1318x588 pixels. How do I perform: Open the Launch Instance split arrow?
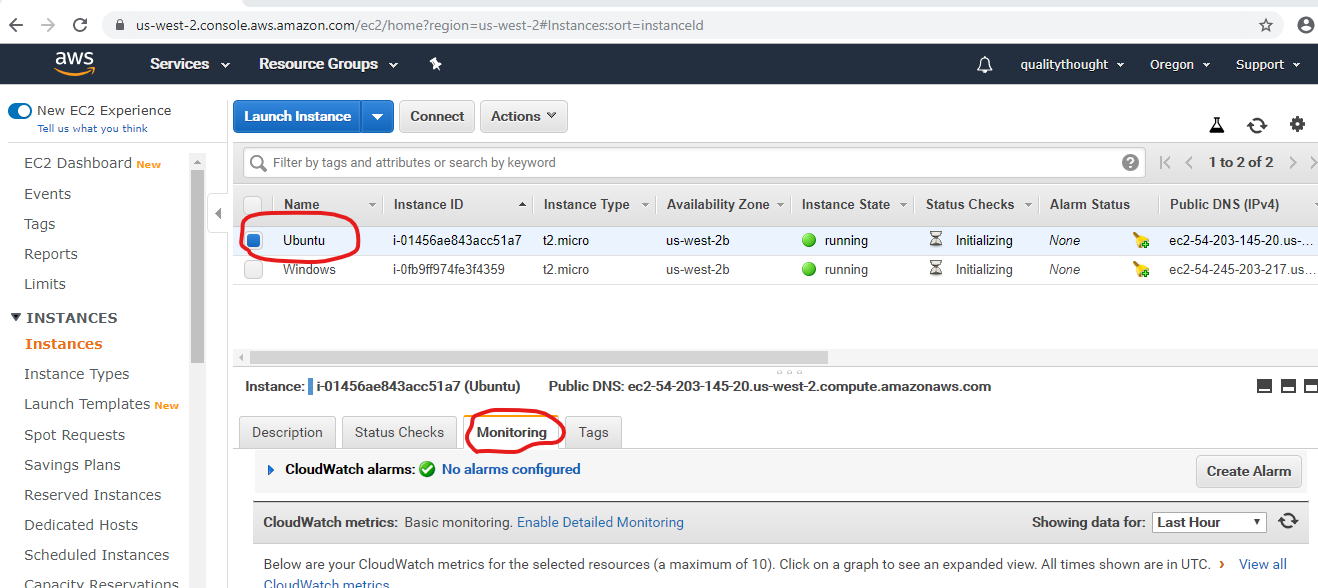coord(377,116)
